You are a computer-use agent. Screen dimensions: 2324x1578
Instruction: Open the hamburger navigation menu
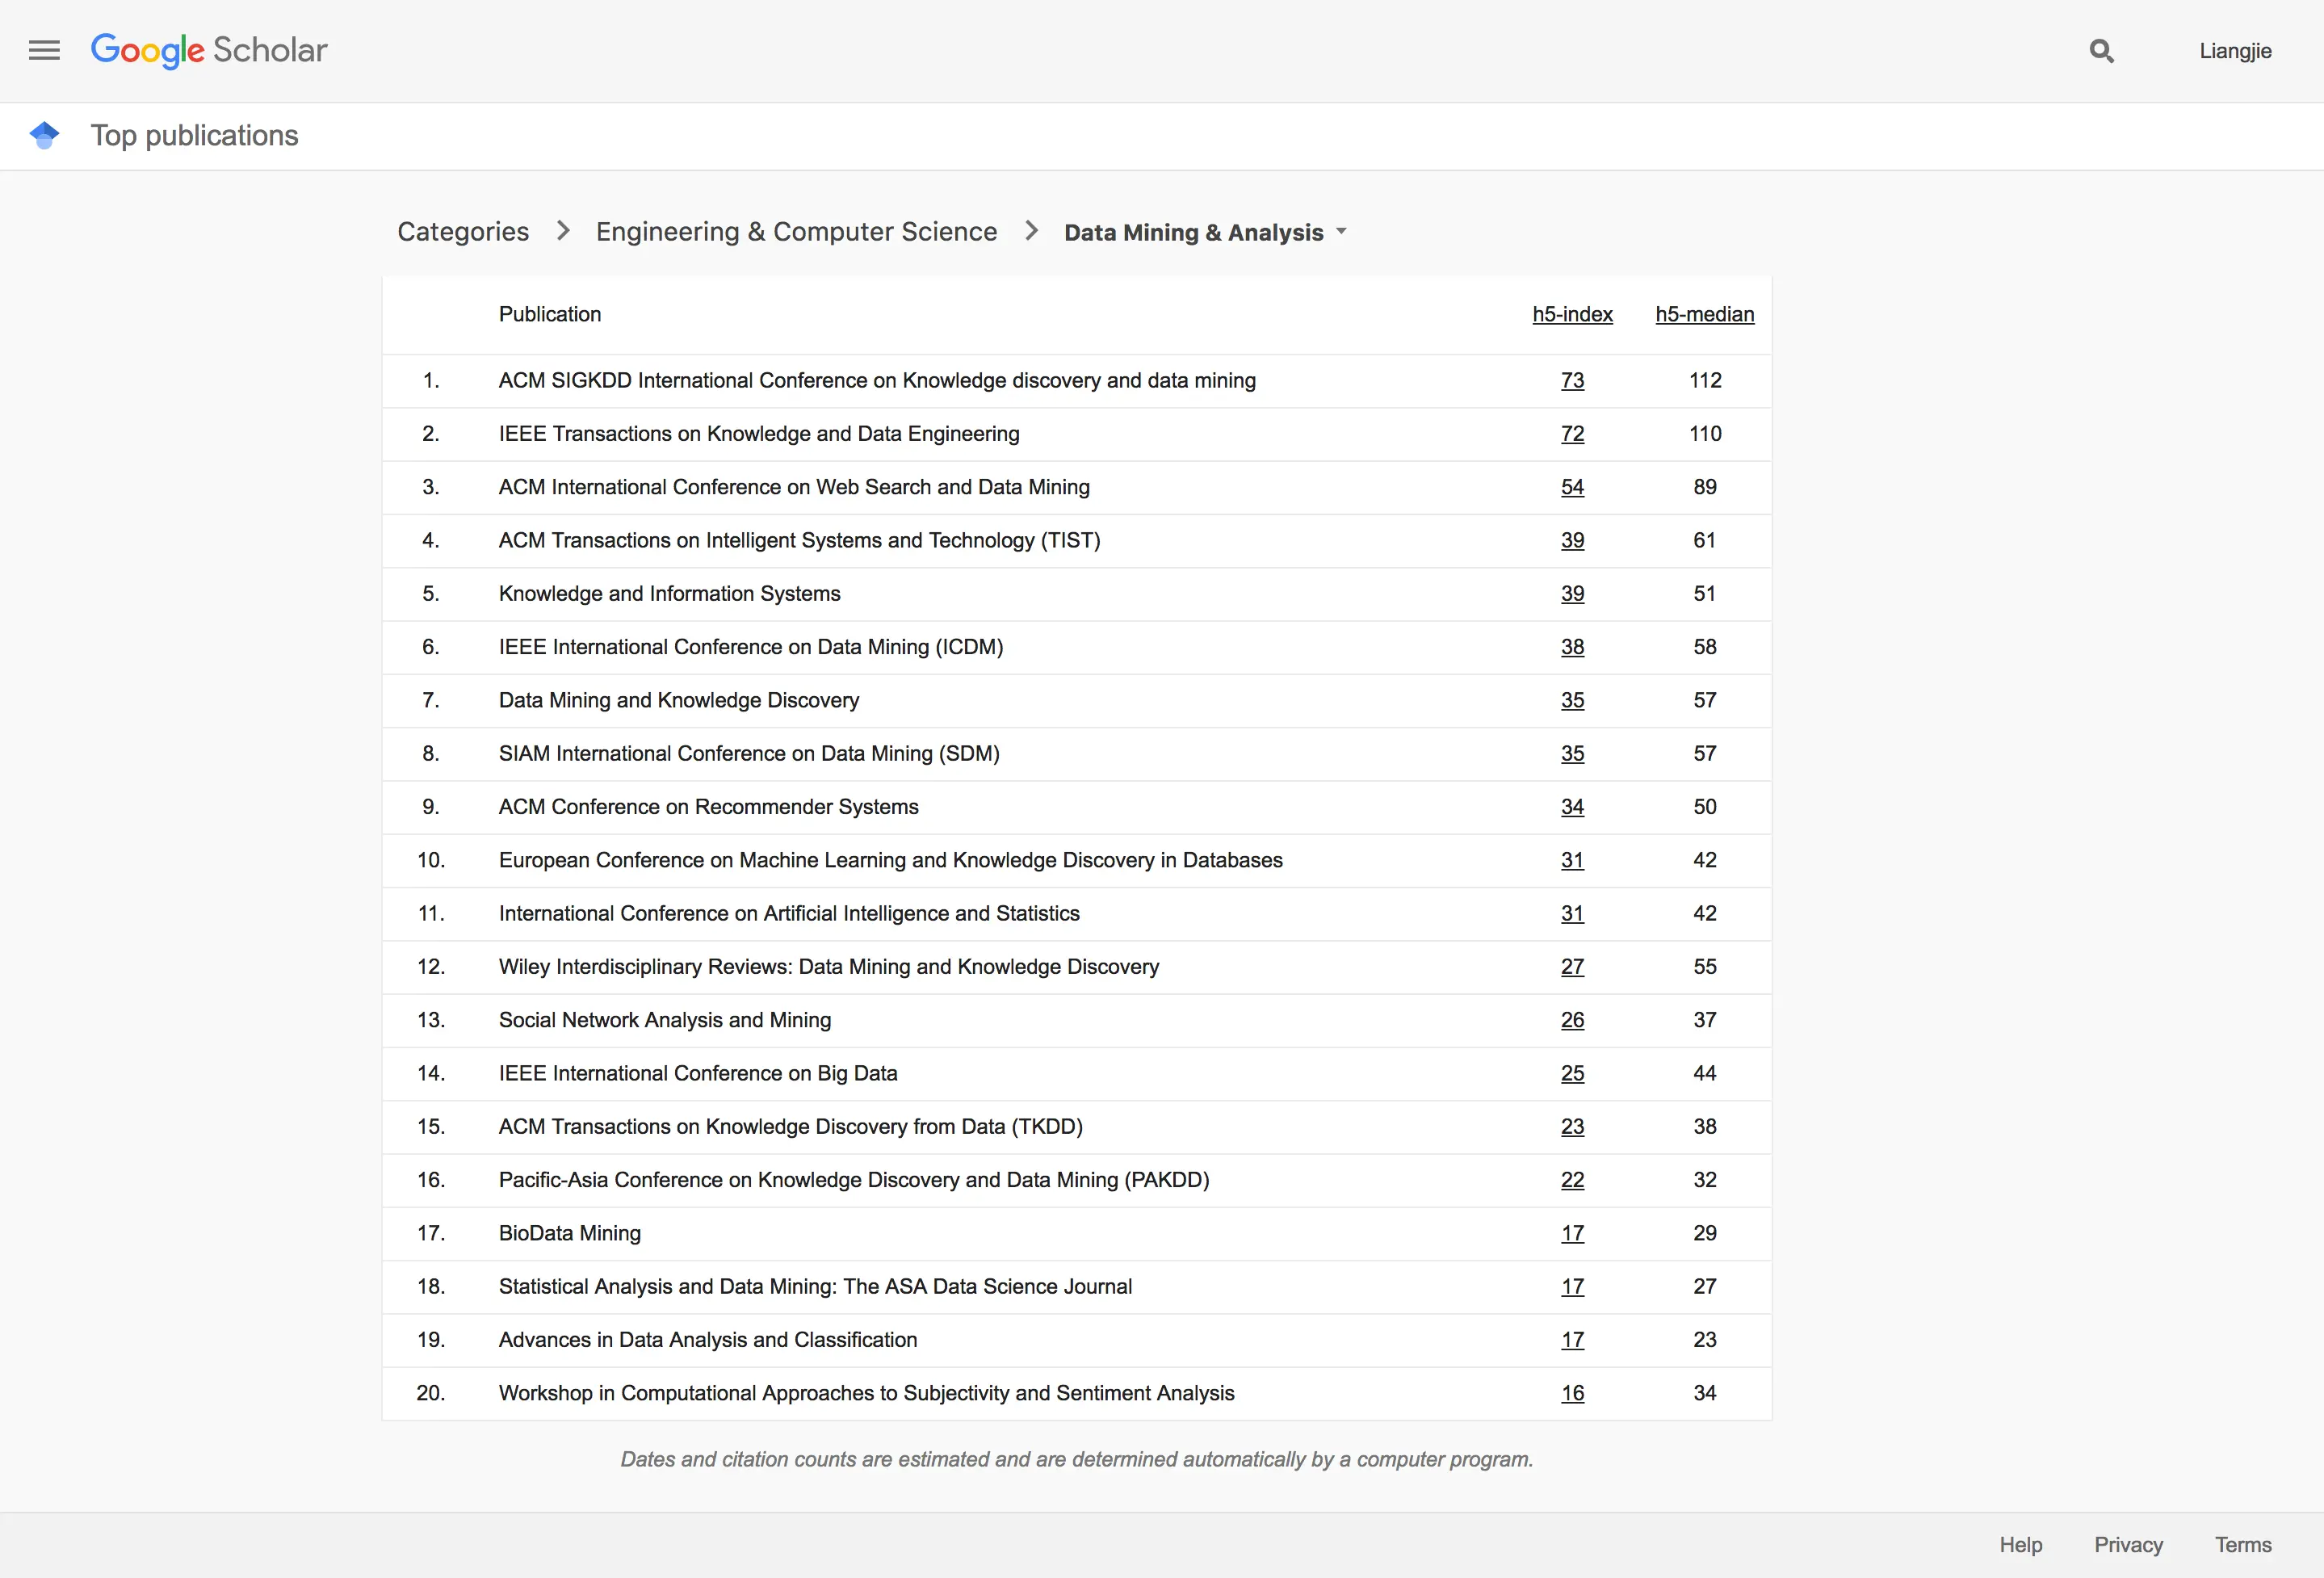click(44, 50)
